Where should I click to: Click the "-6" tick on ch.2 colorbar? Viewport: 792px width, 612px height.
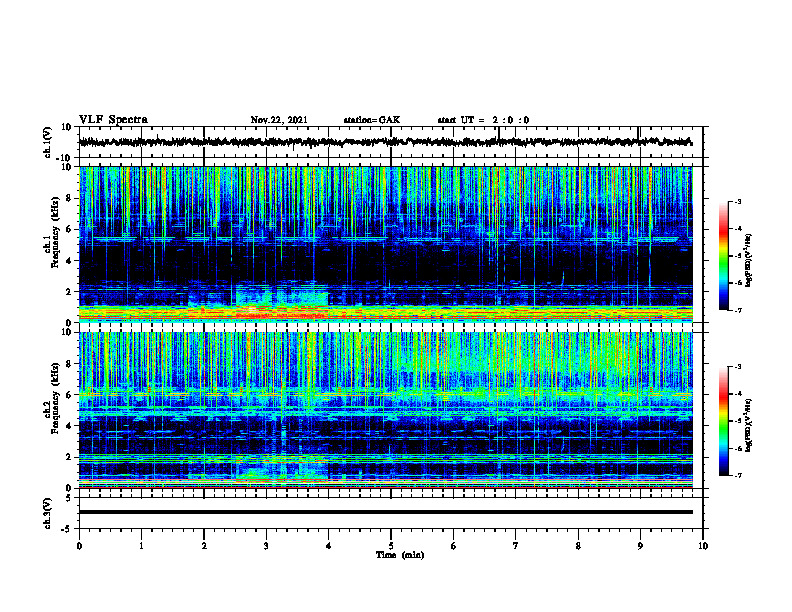[x=738, y=448]
